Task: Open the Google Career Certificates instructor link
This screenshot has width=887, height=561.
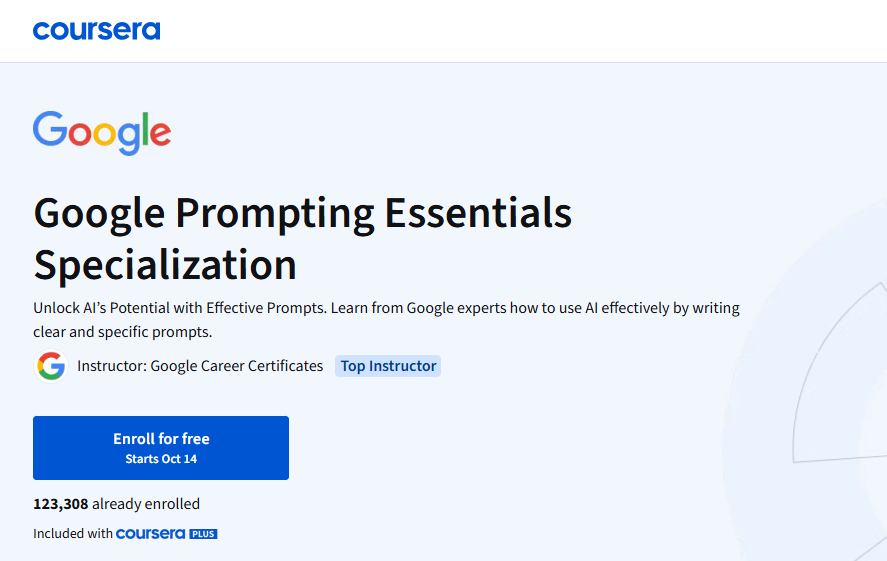Action: coord(236,366)
